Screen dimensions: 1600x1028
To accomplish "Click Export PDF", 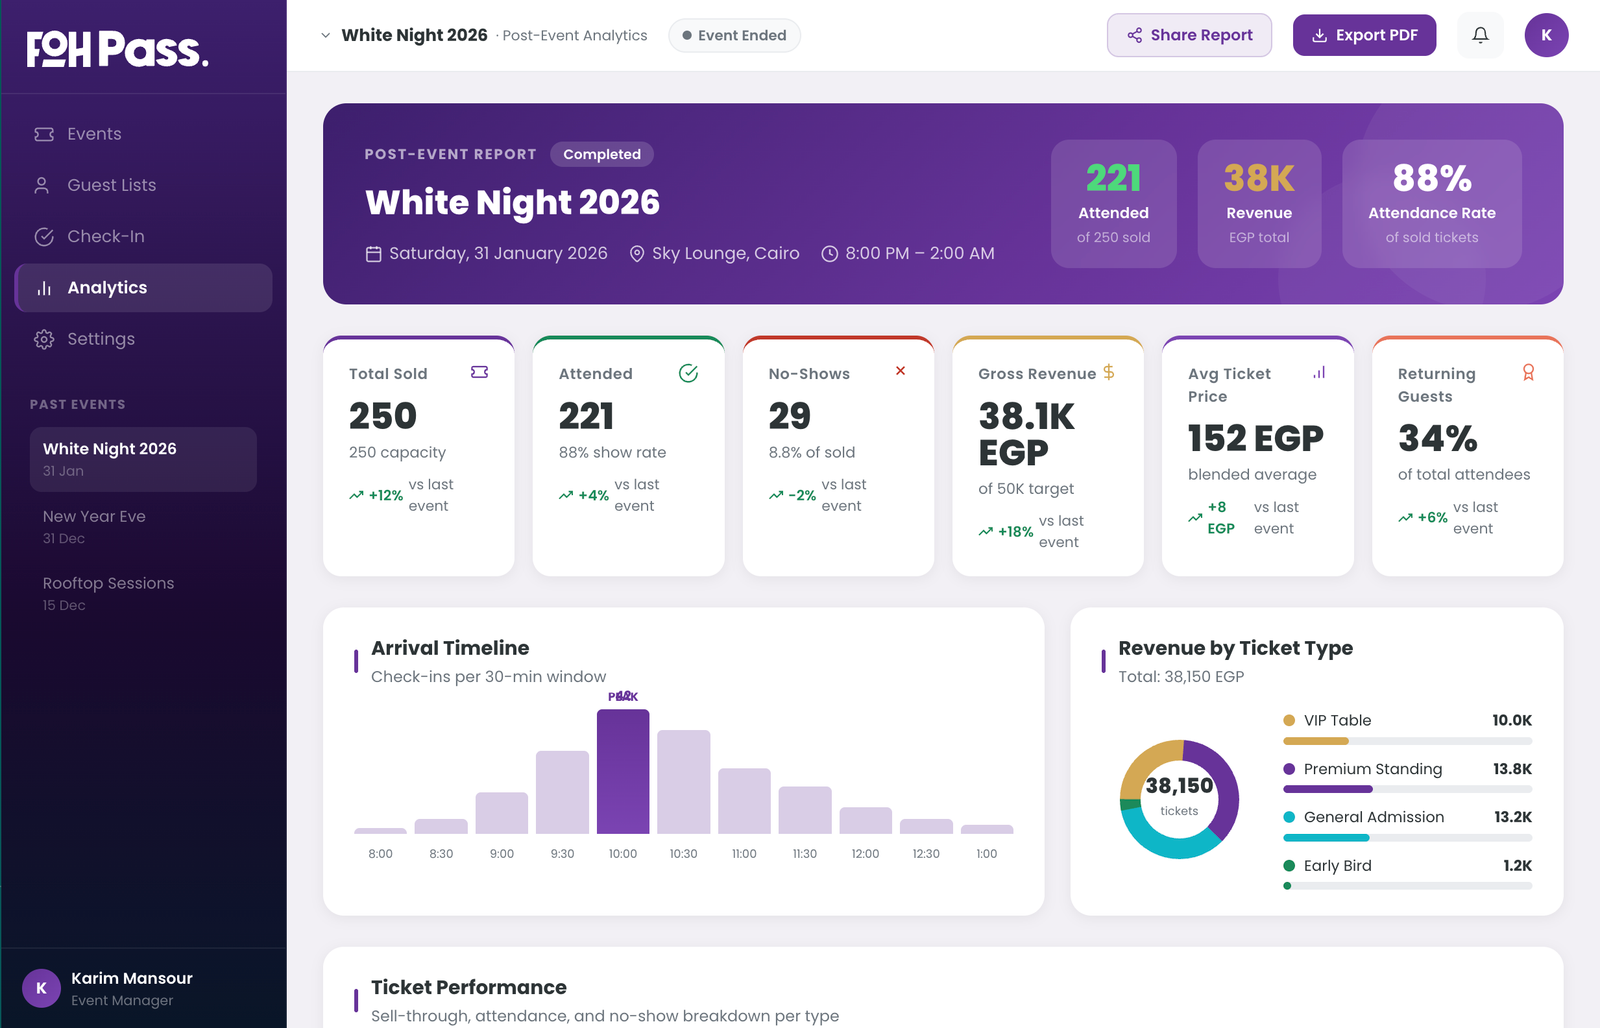I will tap(1364, 34).
